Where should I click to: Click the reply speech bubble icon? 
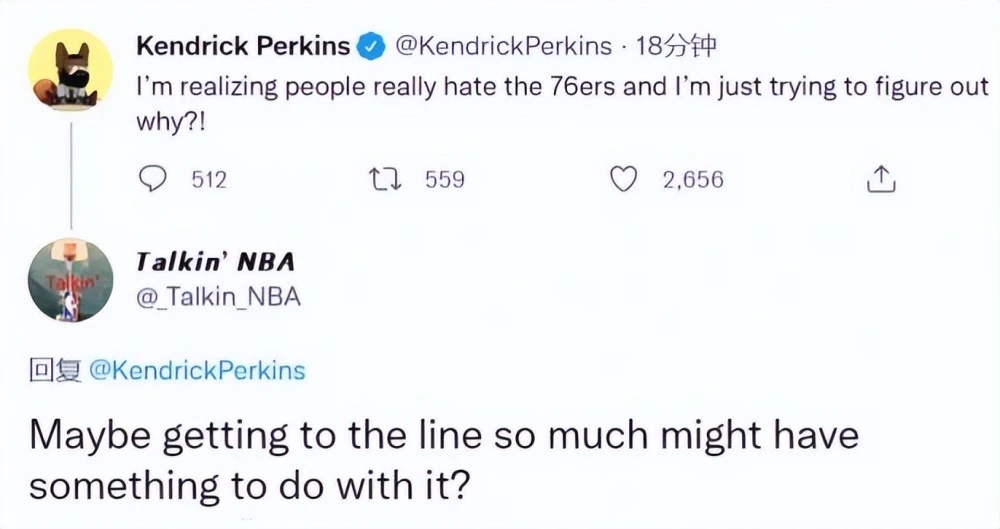152,179
